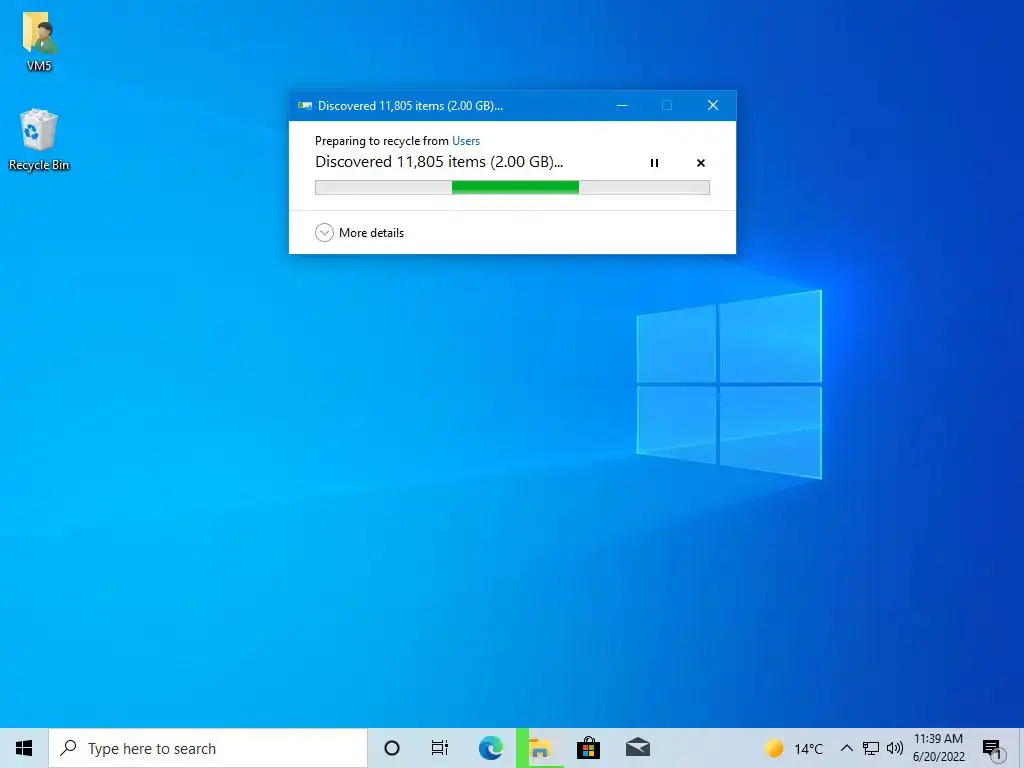The width and height of the screenshot is (1024, 768).
Task: Launch Microsoft Edge from the taskbar
Action: point(490,748)
